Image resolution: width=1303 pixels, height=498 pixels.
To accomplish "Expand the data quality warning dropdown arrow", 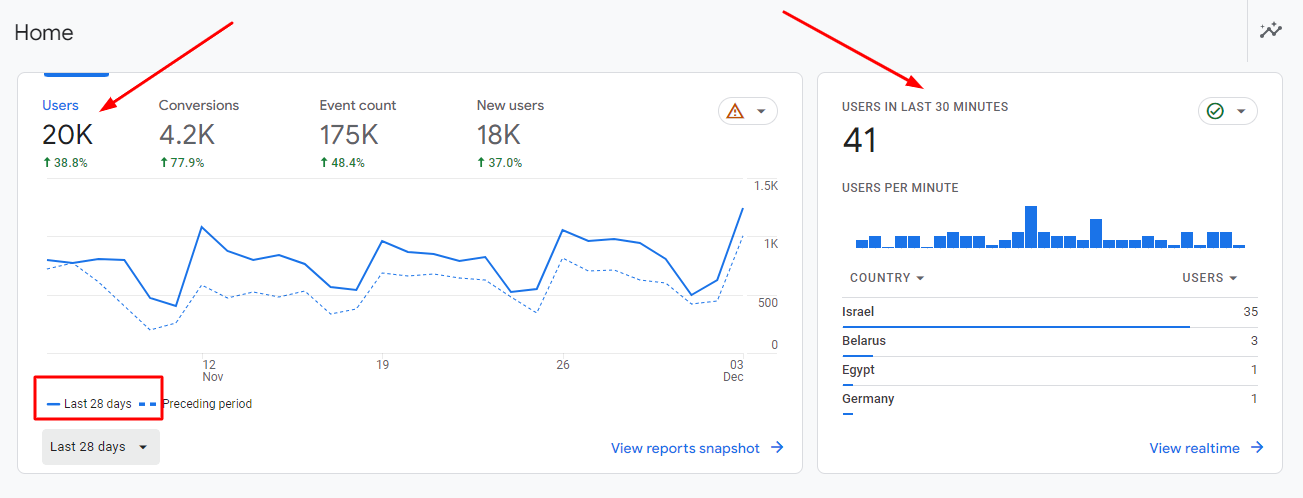I will pos(761,111).
